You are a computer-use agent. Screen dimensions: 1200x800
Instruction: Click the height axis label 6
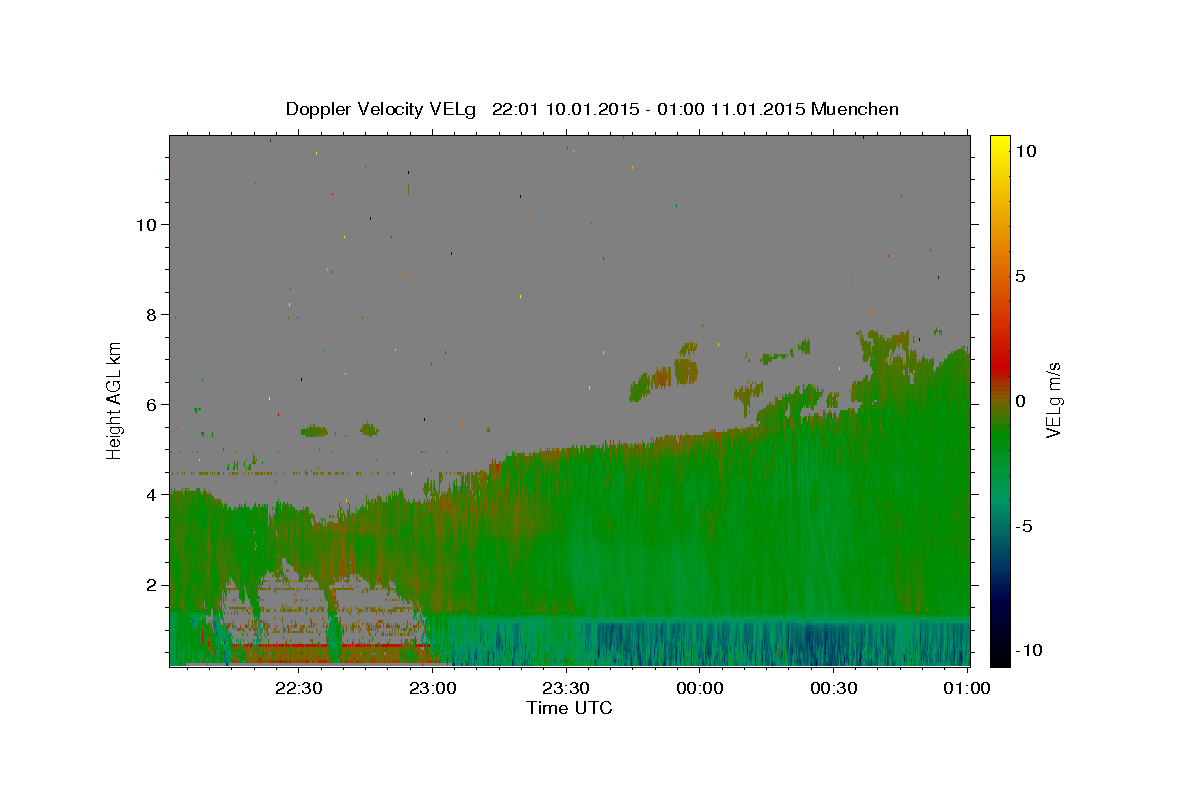click(x=152, y=405)
